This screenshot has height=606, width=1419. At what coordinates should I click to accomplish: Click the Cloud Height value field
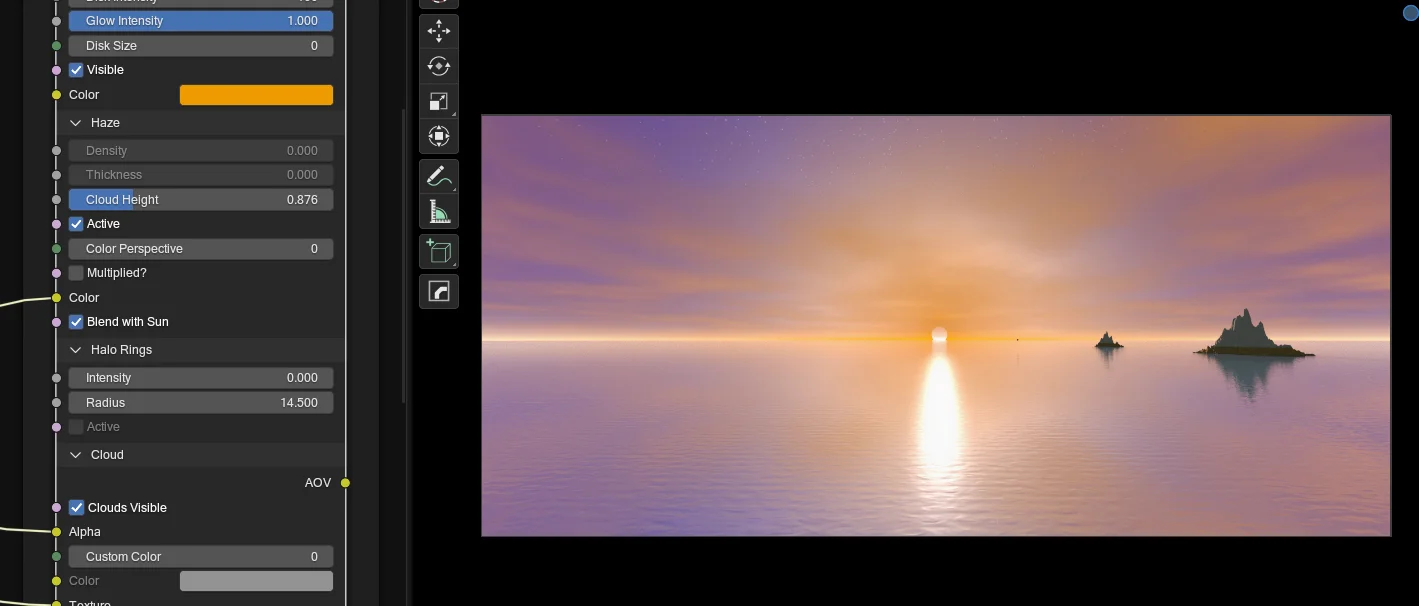tap(200, 199)
